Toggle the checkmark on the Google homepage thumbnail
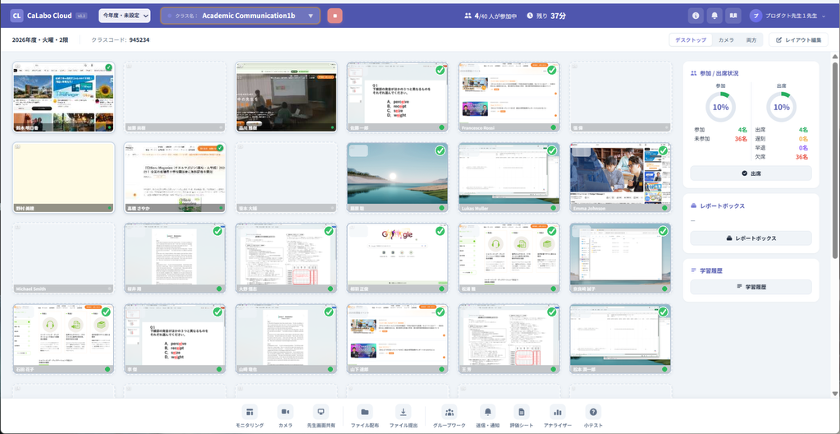This screenshot has height=434, width=840. click(x=440, y=231)
